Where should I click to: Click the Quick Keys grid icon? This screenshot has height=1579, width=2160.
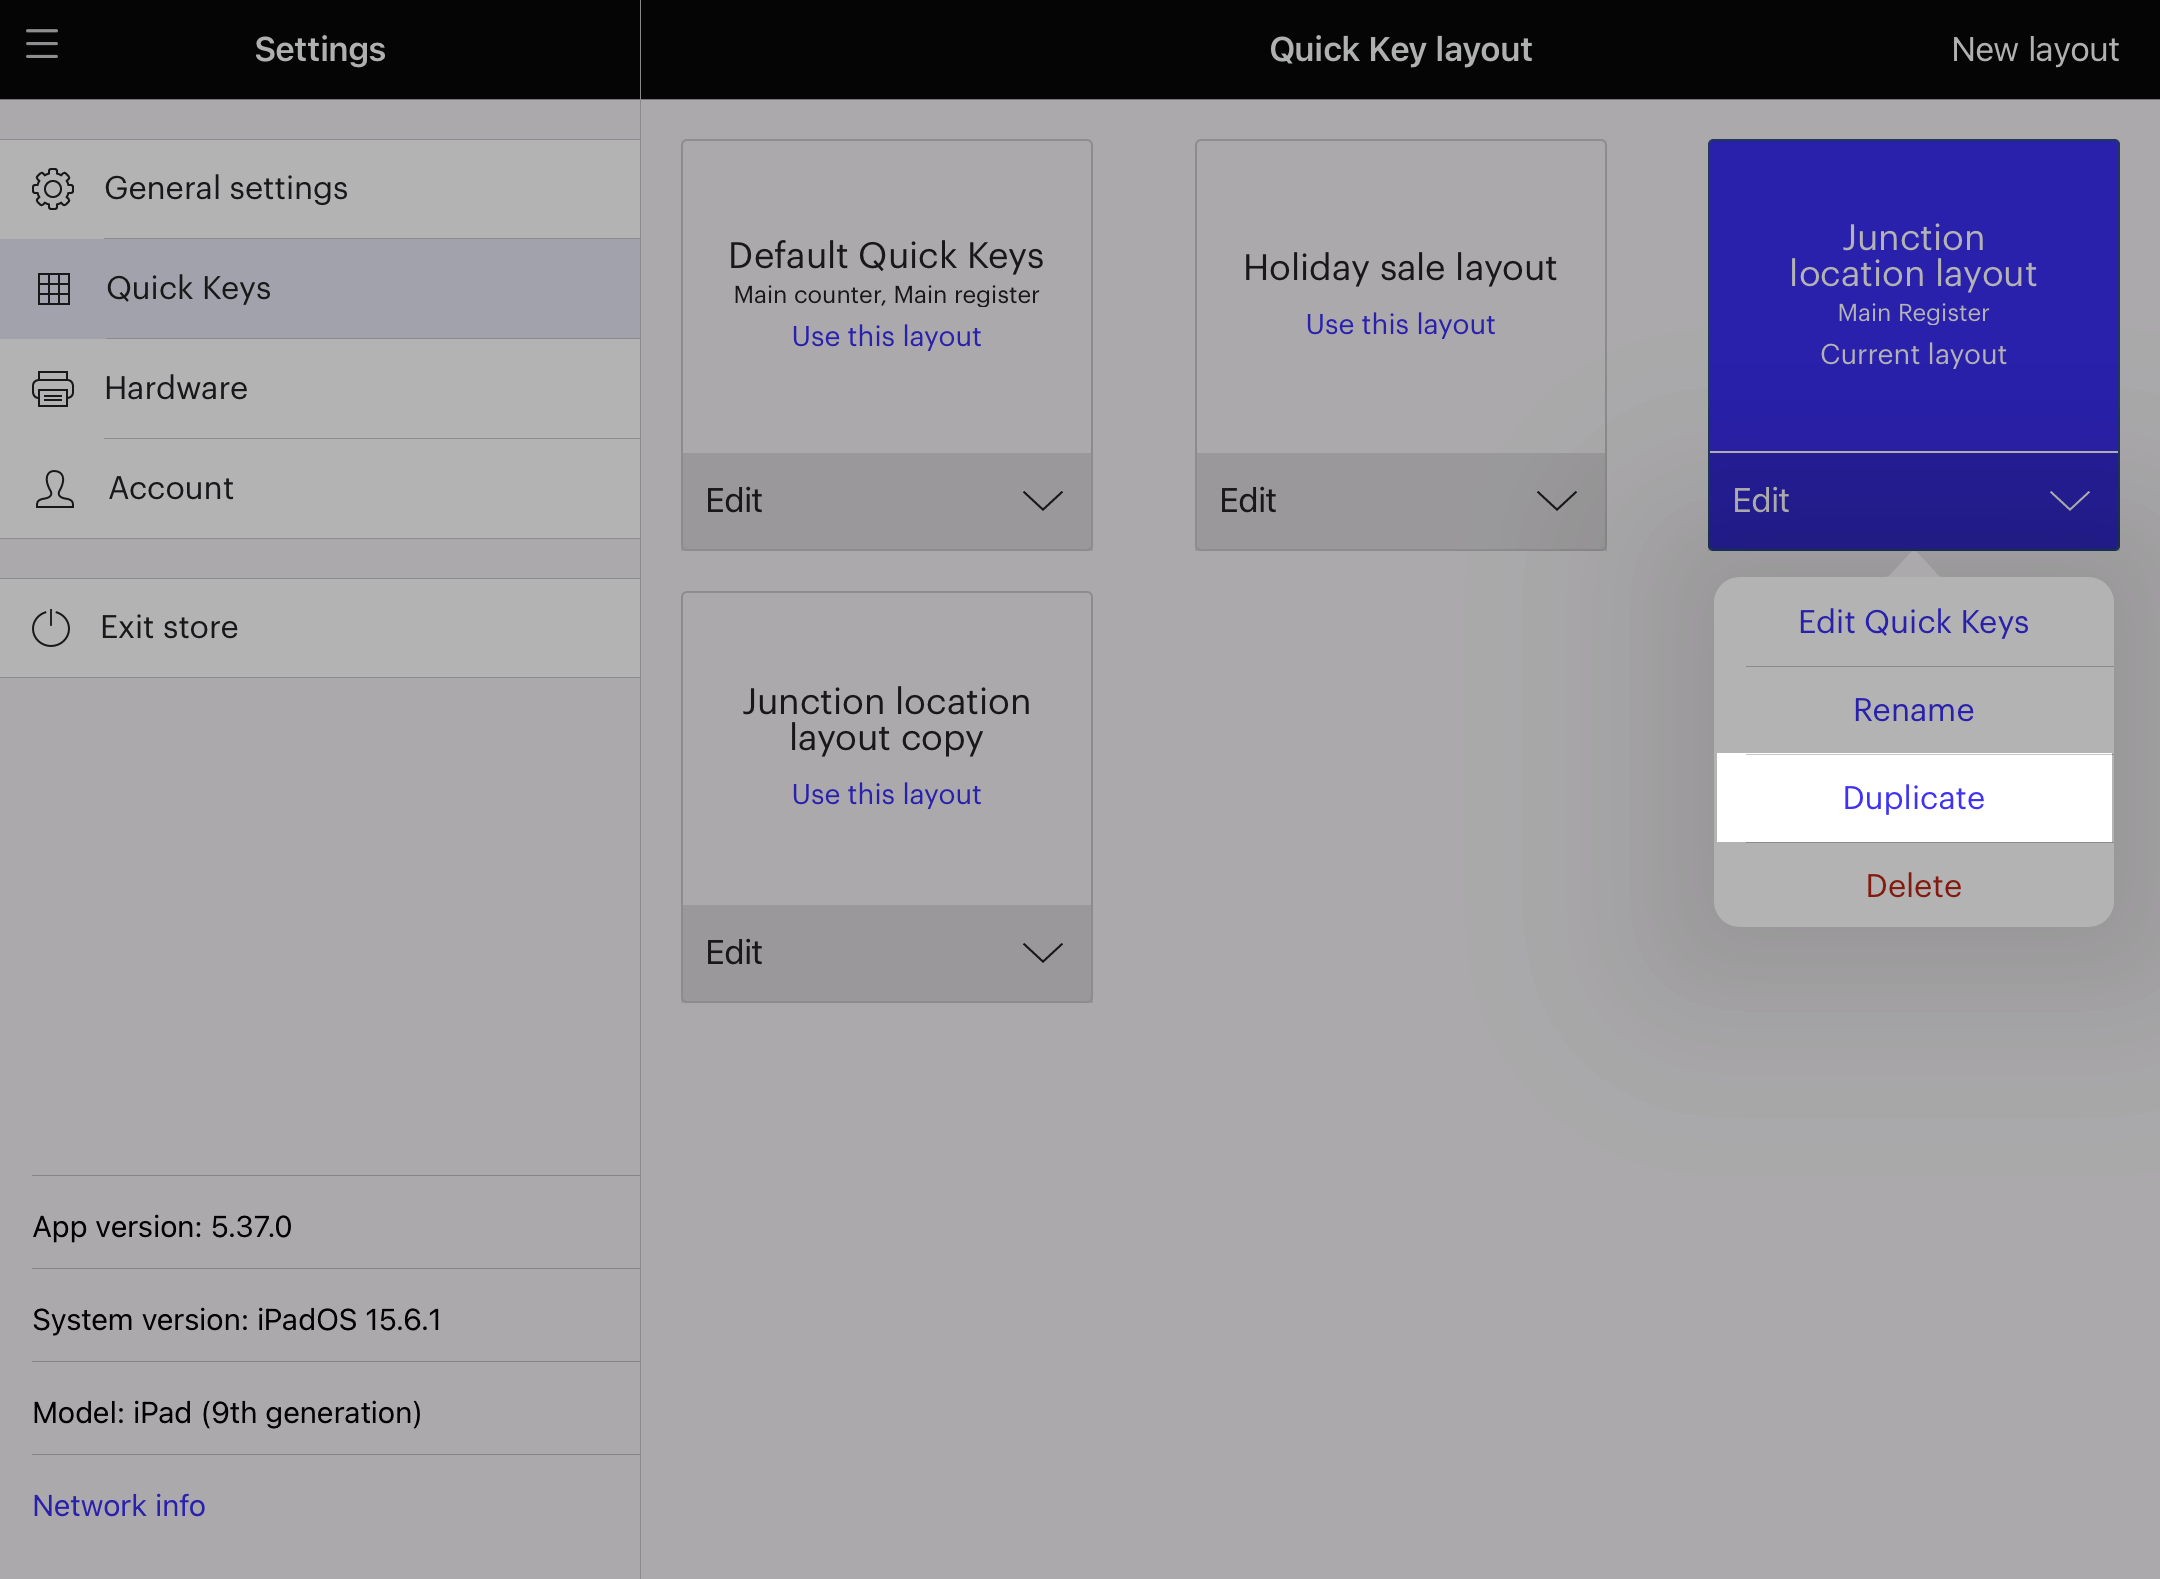tap(54, 289)
